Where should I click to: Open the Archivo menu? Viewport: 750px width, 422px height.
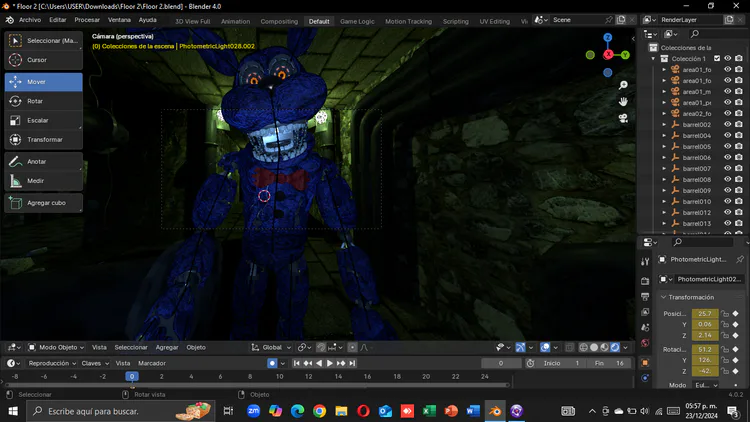pyautogui.click(x=30, y=20)
